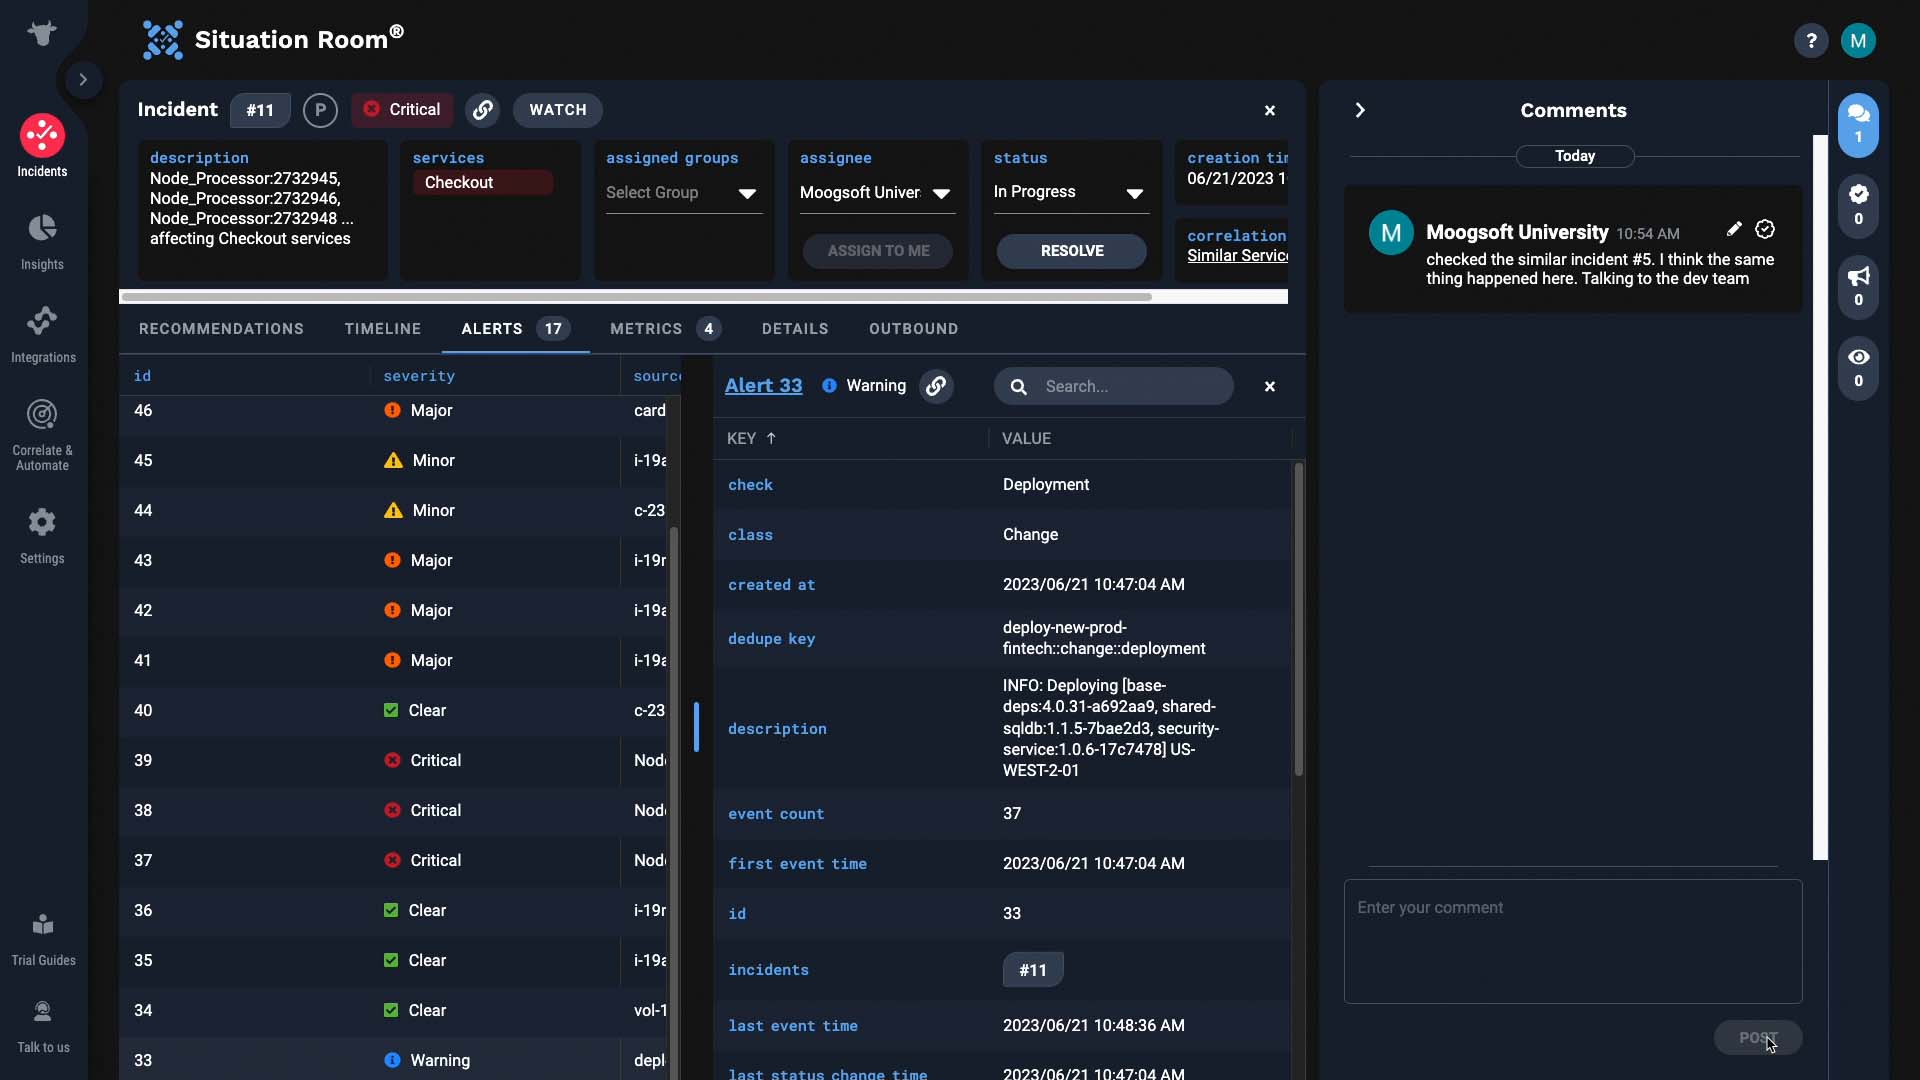Open Insights from the sidebar

point(42,242)
